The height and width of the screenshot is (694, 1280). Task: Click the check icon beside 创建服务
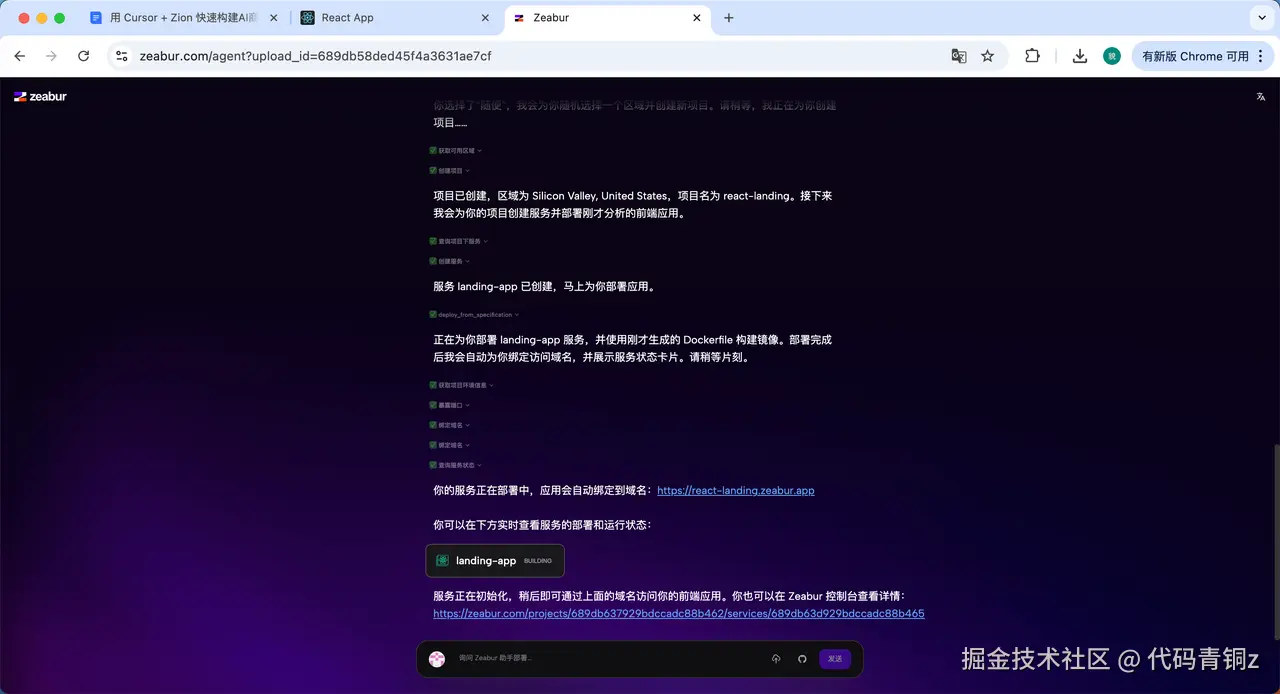[x=433, y=261]
